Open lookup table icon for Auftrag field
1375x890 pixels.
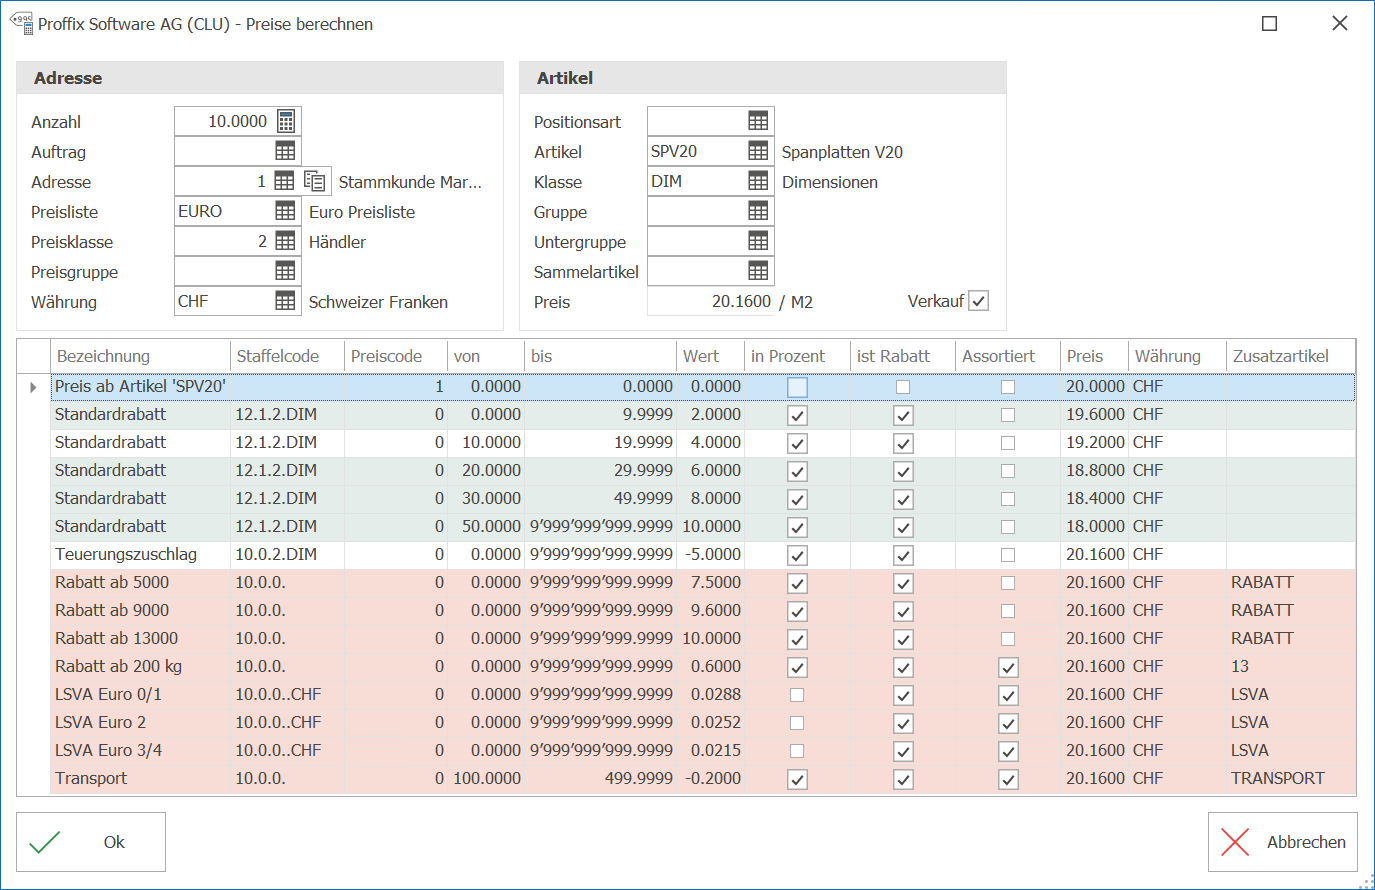tap(285, 151)
